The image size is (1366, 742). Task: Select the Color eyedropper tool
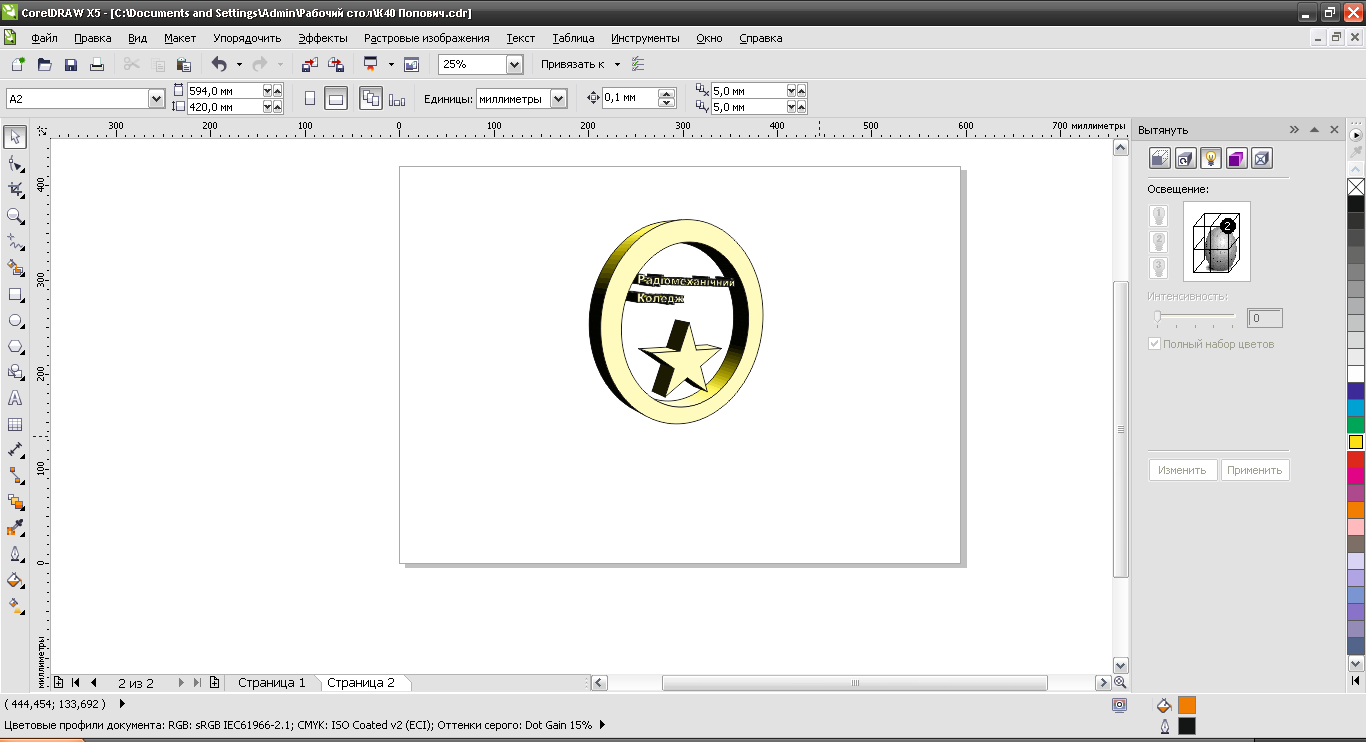15,528
